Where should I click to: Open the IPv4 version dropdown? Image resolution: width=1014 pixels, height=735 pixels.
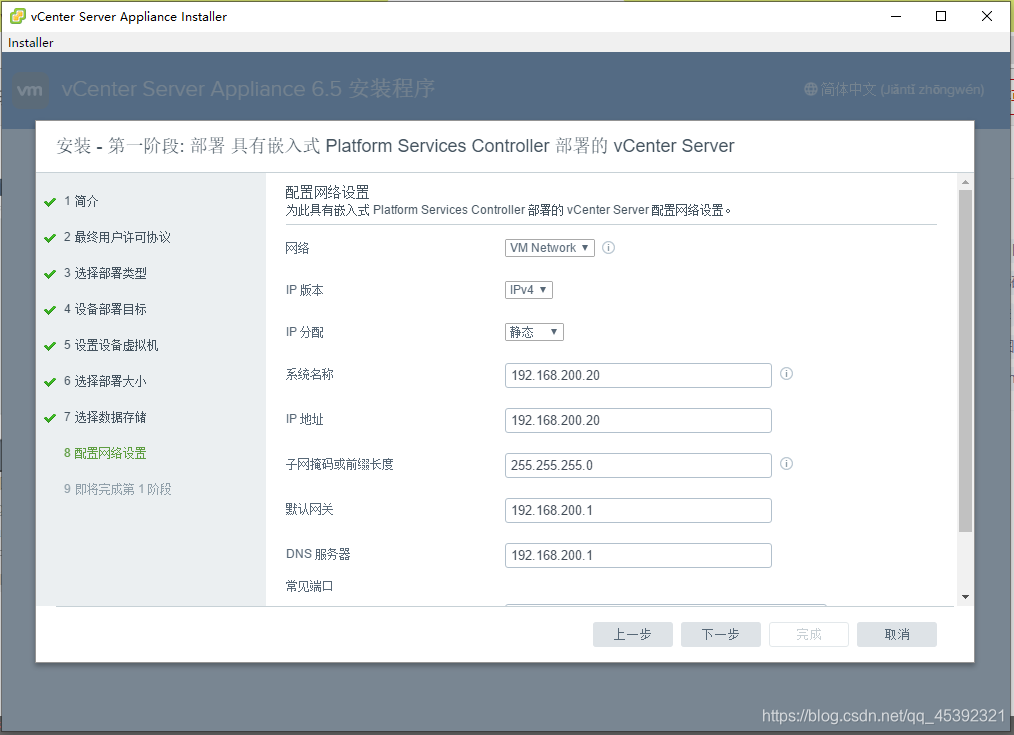coord(528,290)
